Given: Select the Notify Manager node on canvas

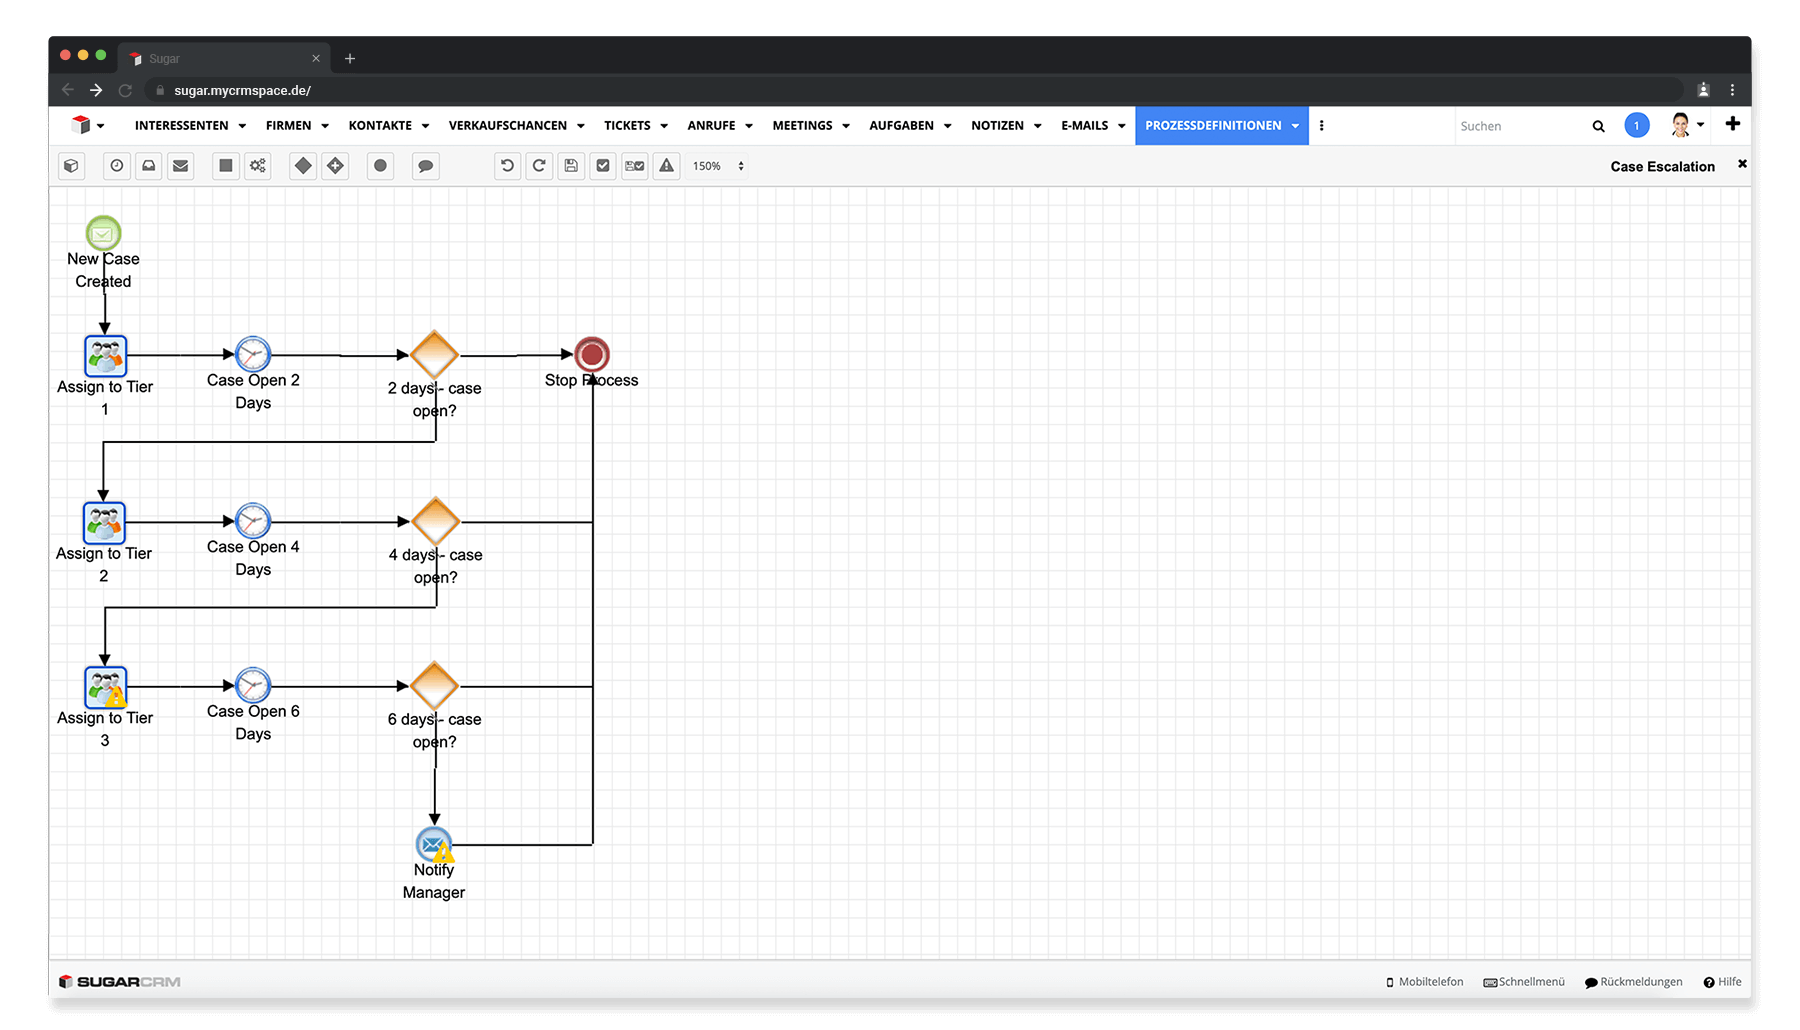Looking at the screenshot, I should [434, 845].
